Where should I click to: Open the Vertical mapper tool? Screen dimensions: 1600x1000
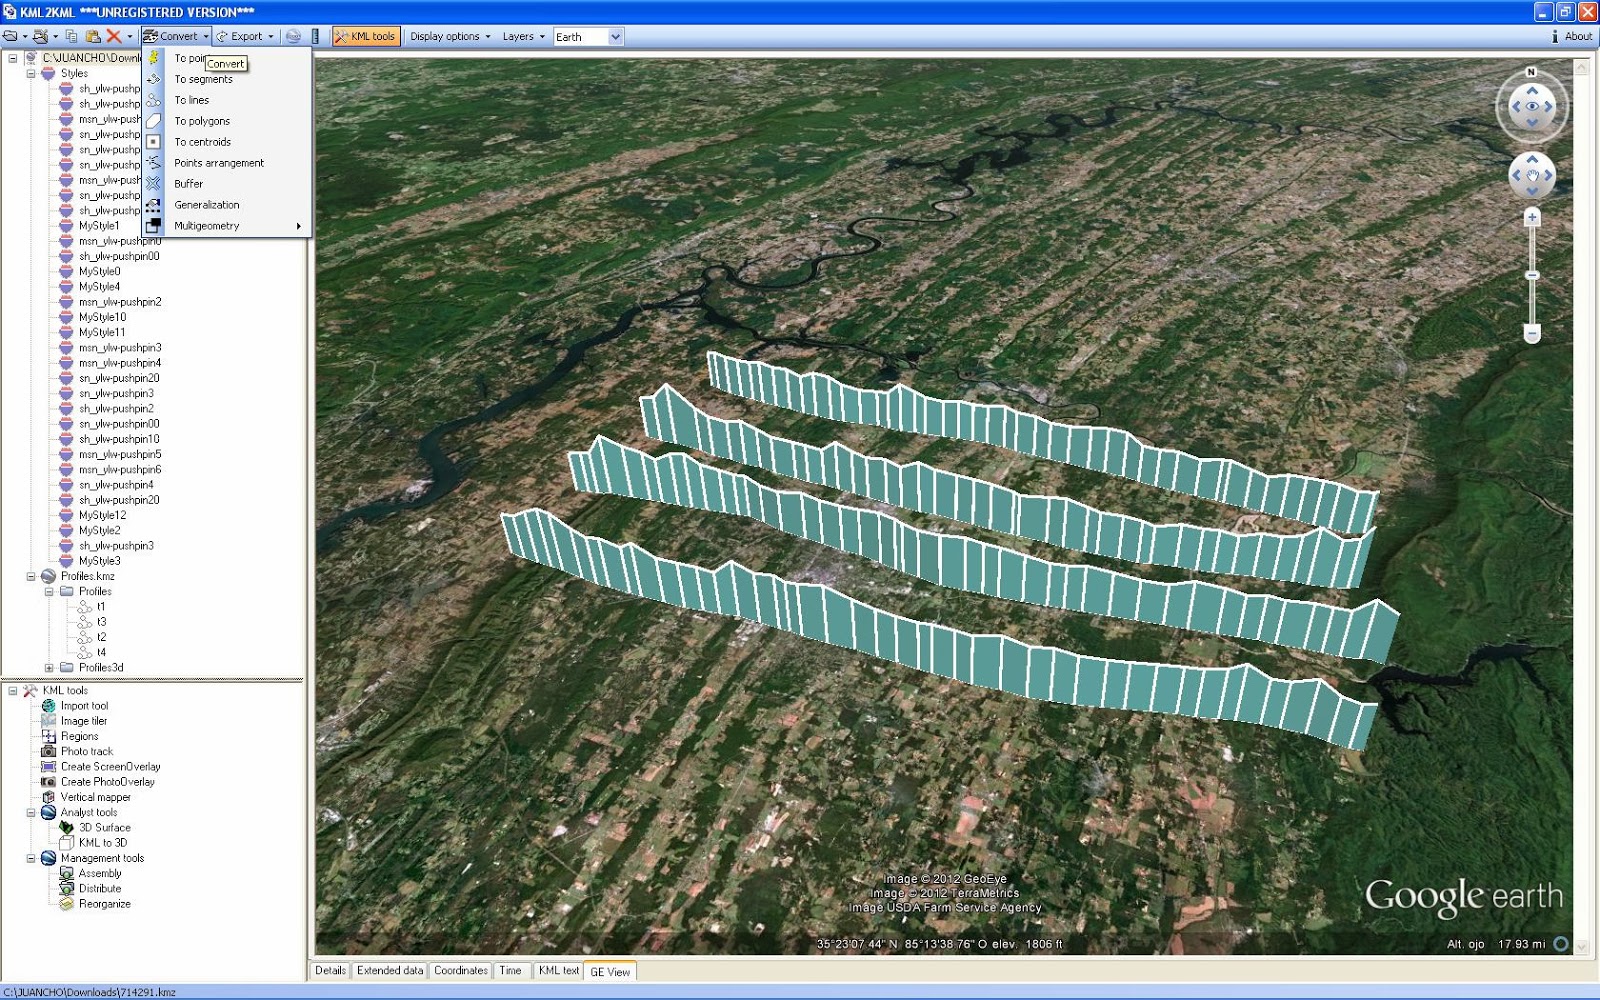coord(95,797)
